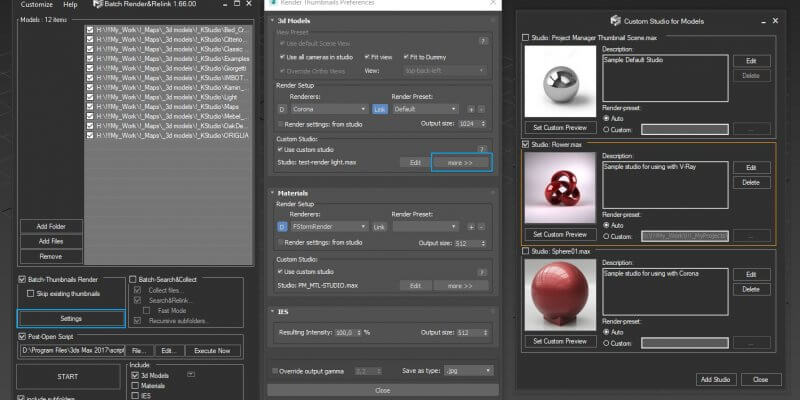The image size is (800, 400).
Task: Click Edit next to Studio: PM_MTL-STUDIO.max
Action: pos(415,286)
